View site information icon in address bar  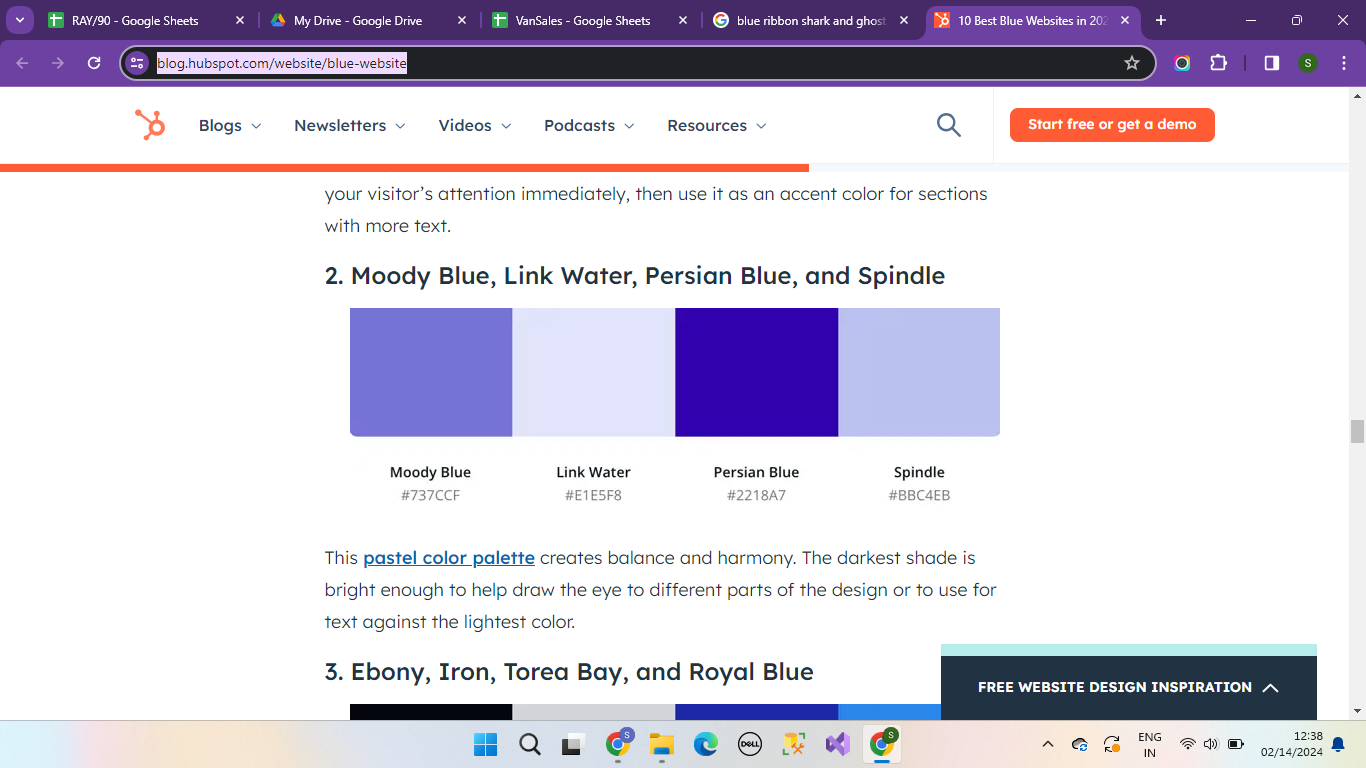coord(138,63)
